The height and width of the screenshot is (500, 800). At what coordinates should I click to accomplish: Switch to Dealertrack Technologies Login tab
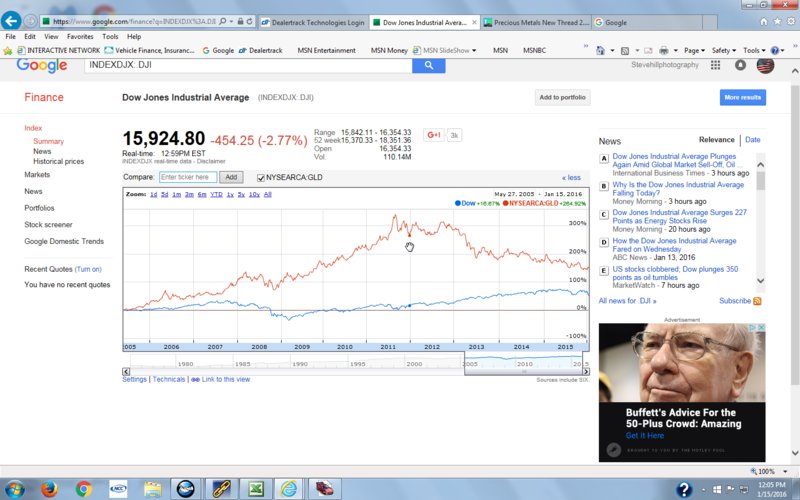313,22
